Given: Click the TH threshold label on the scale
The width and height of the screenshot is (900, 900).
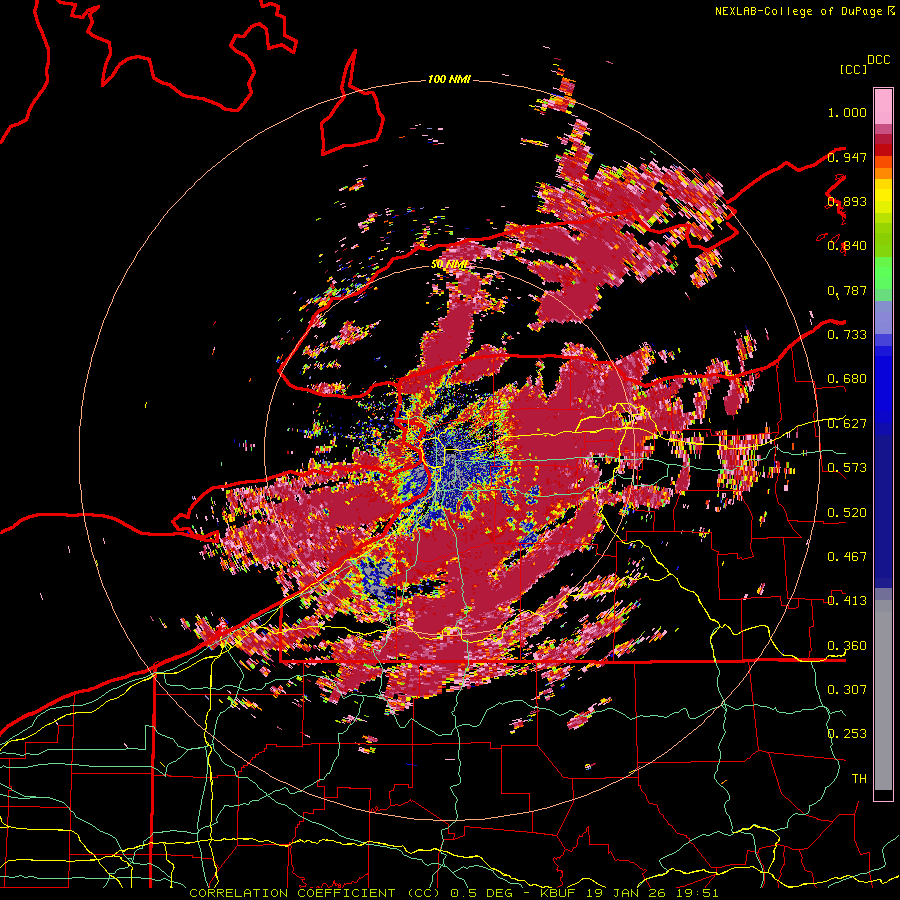Looking at the screenshot, I should pyautogui.click(x=859, y=779).
